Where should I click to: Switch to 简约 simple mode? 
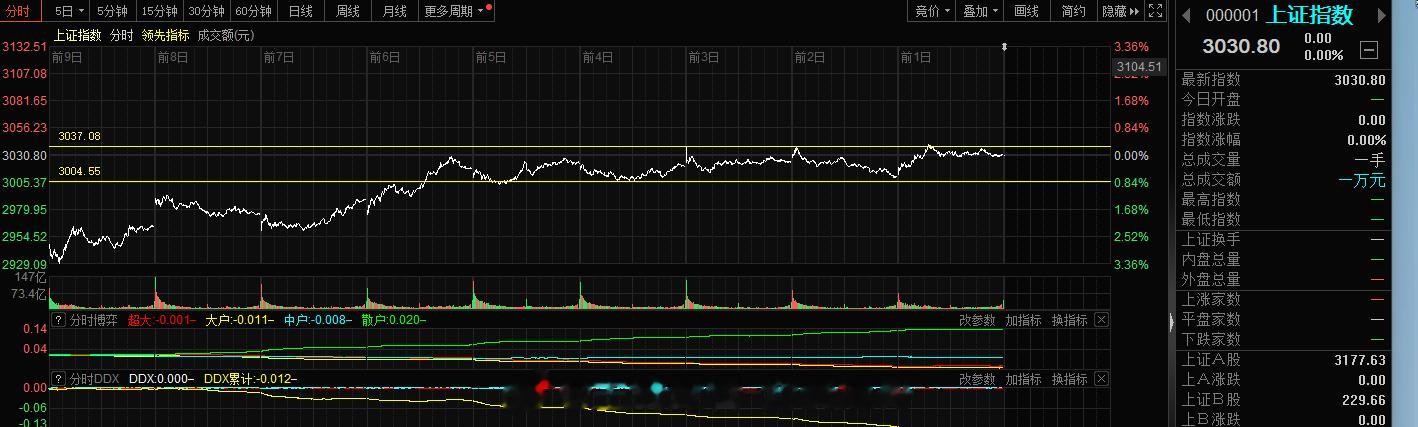[x=1074, y=11]
